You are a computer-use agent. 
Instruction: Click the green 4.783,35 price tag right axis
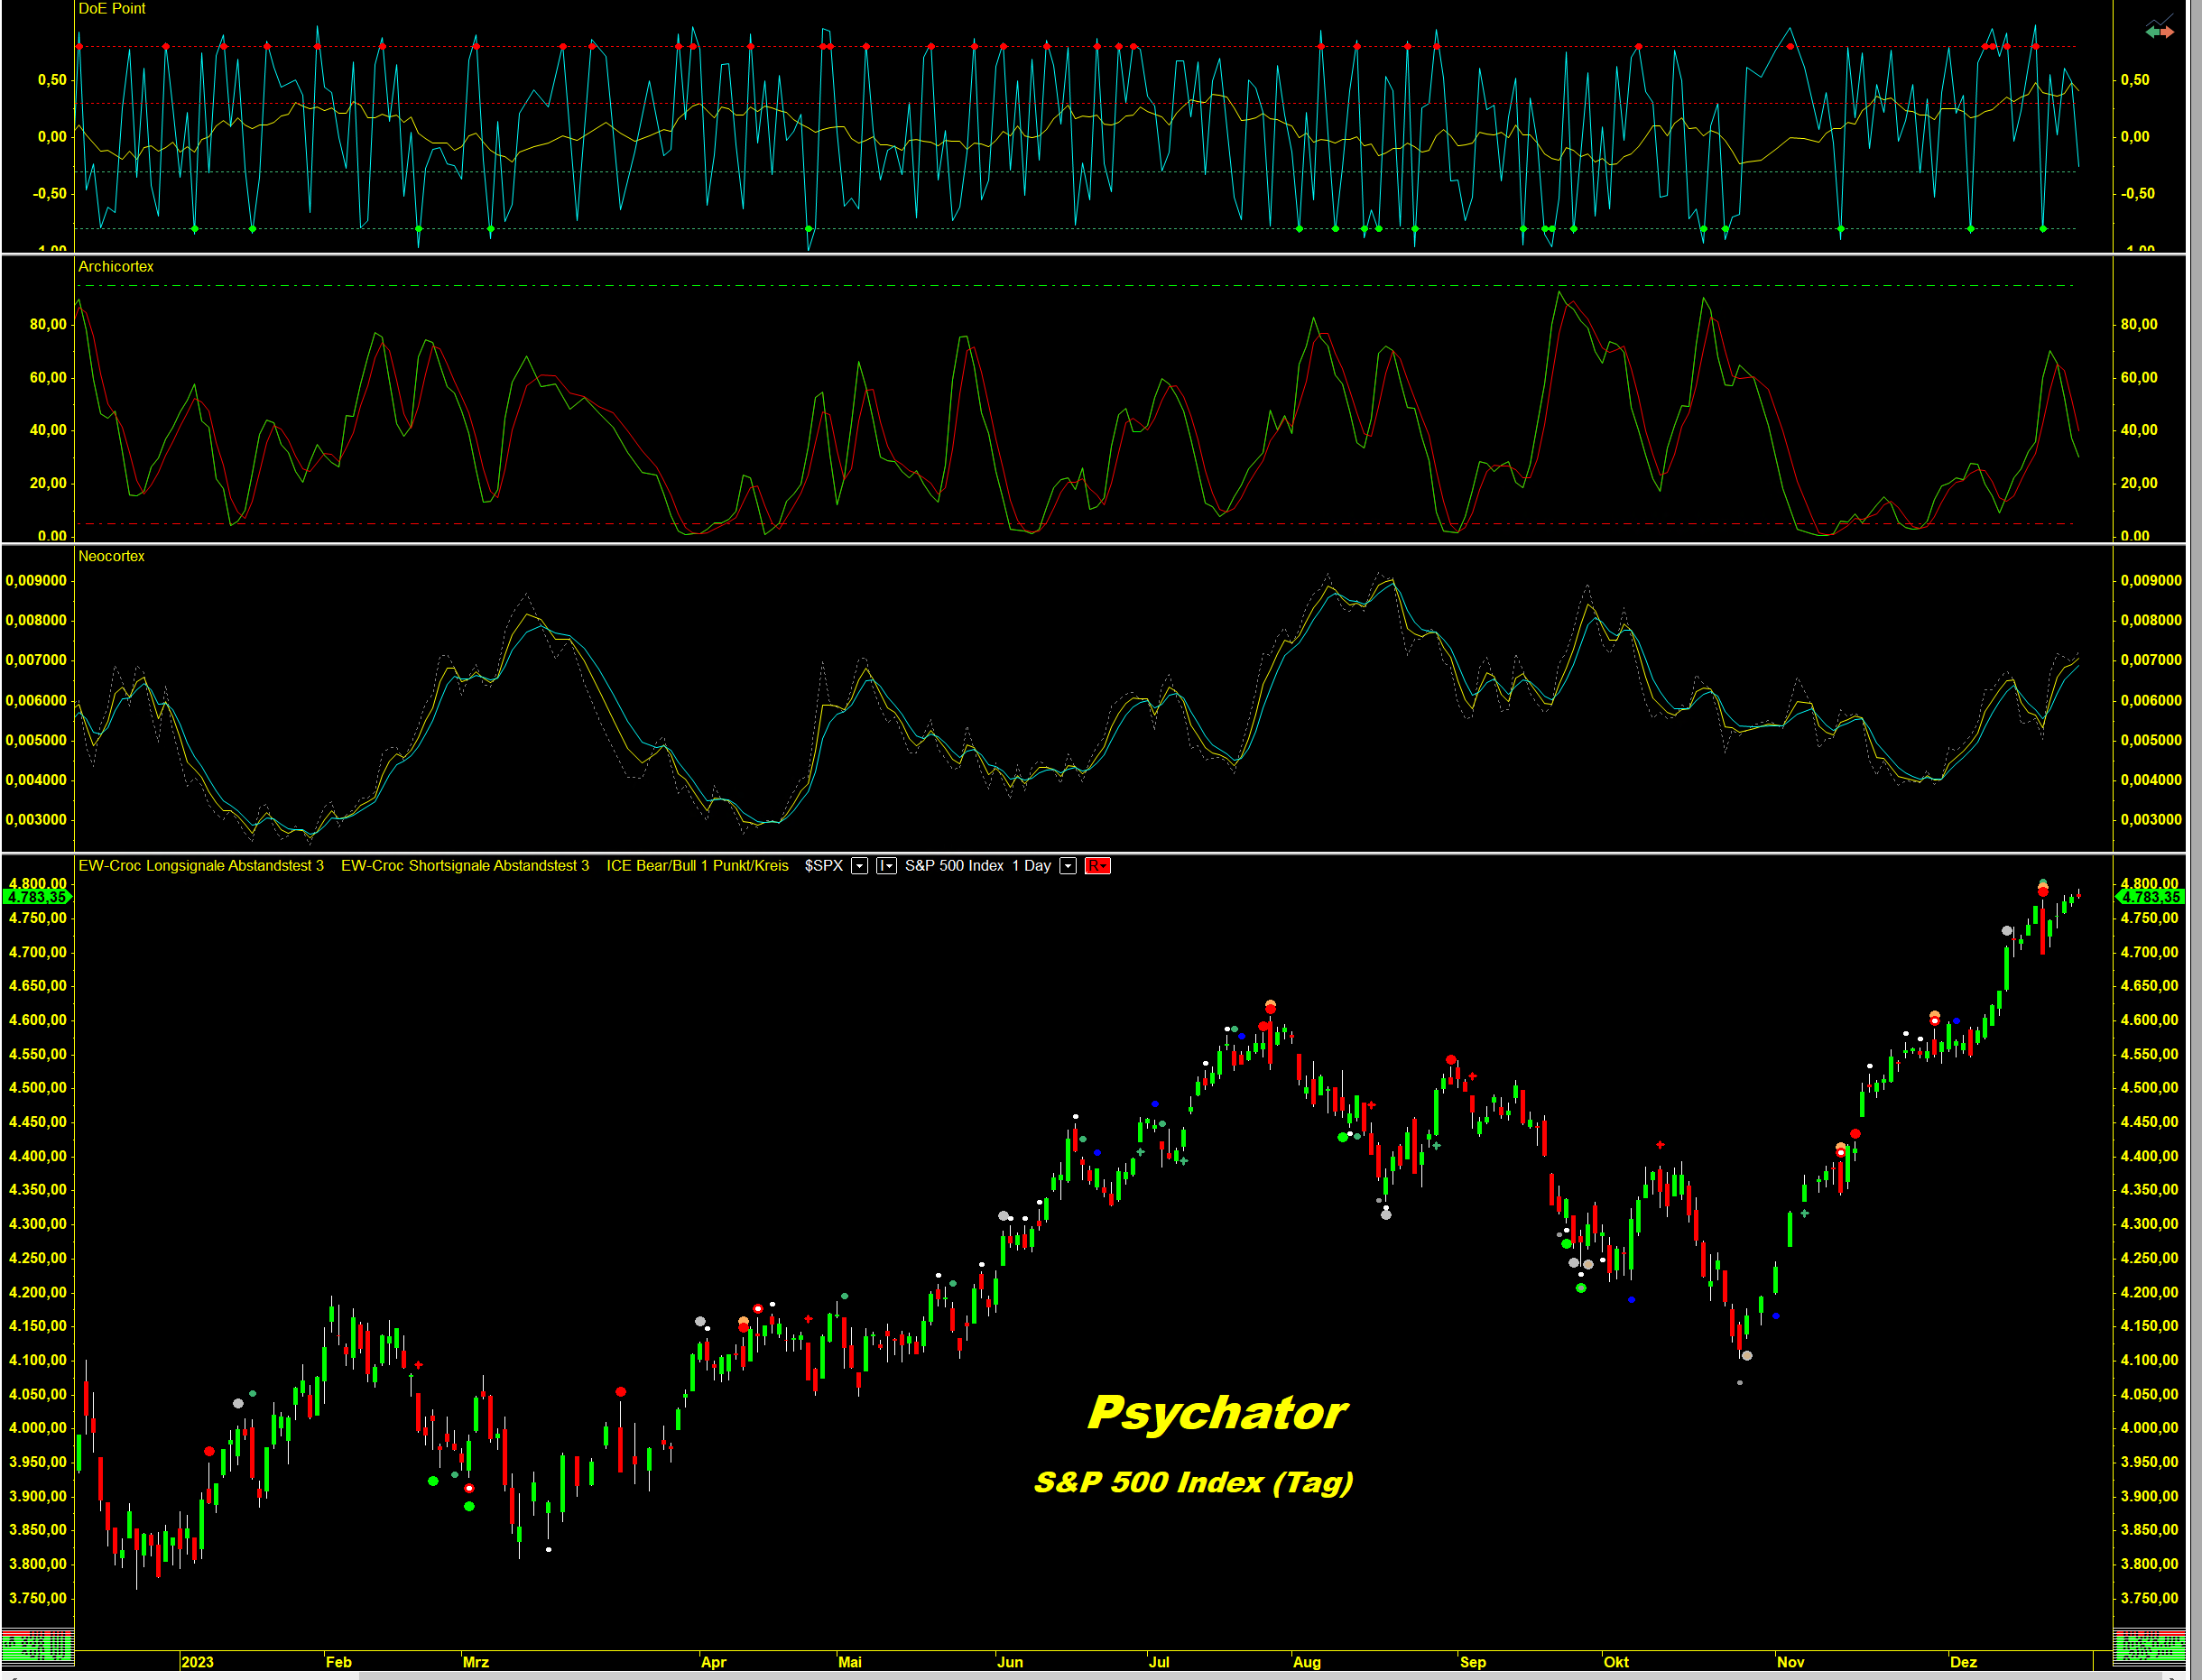(x=2149, y=897)
